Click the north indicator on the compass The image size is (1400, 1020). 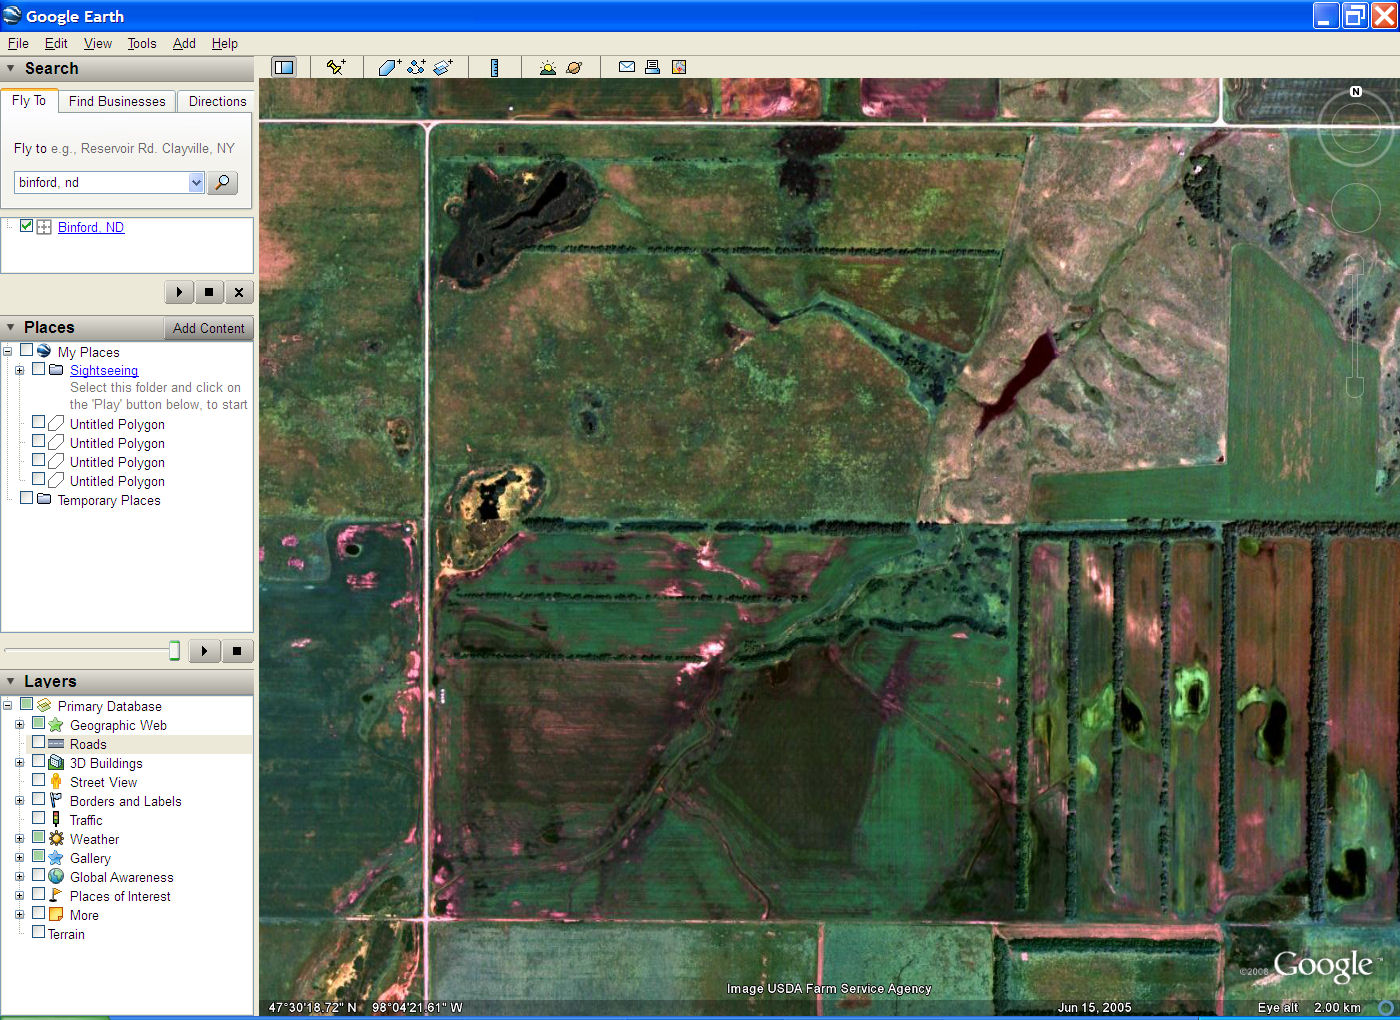(1356, 91)
